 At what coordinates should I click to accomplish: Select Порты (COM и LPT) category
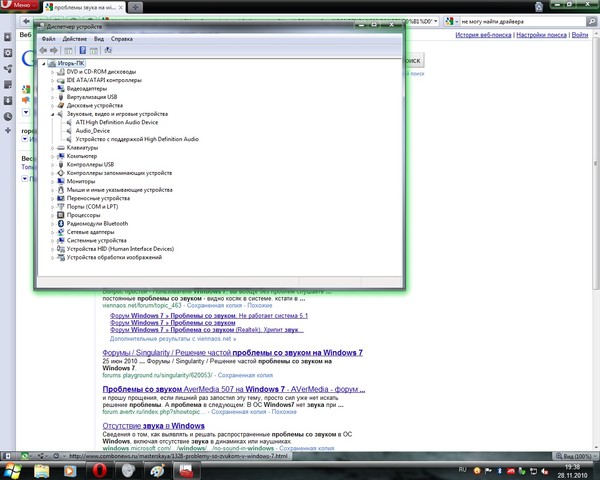coord(92,207)
